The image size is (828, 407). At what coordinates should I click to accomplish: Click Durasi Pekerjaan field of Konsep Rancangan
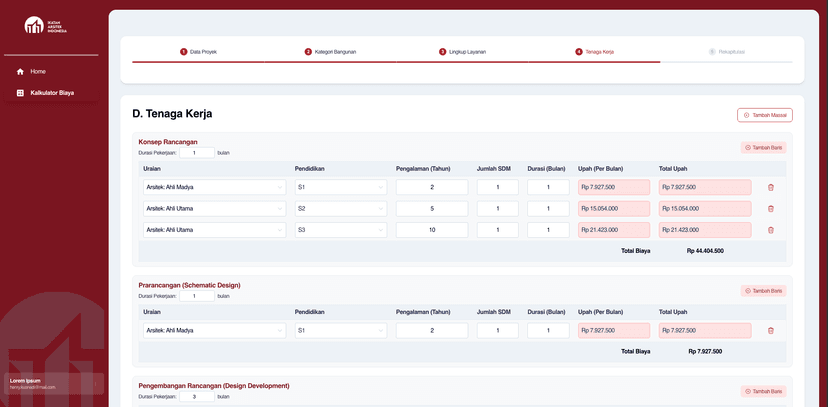point(196,153)
